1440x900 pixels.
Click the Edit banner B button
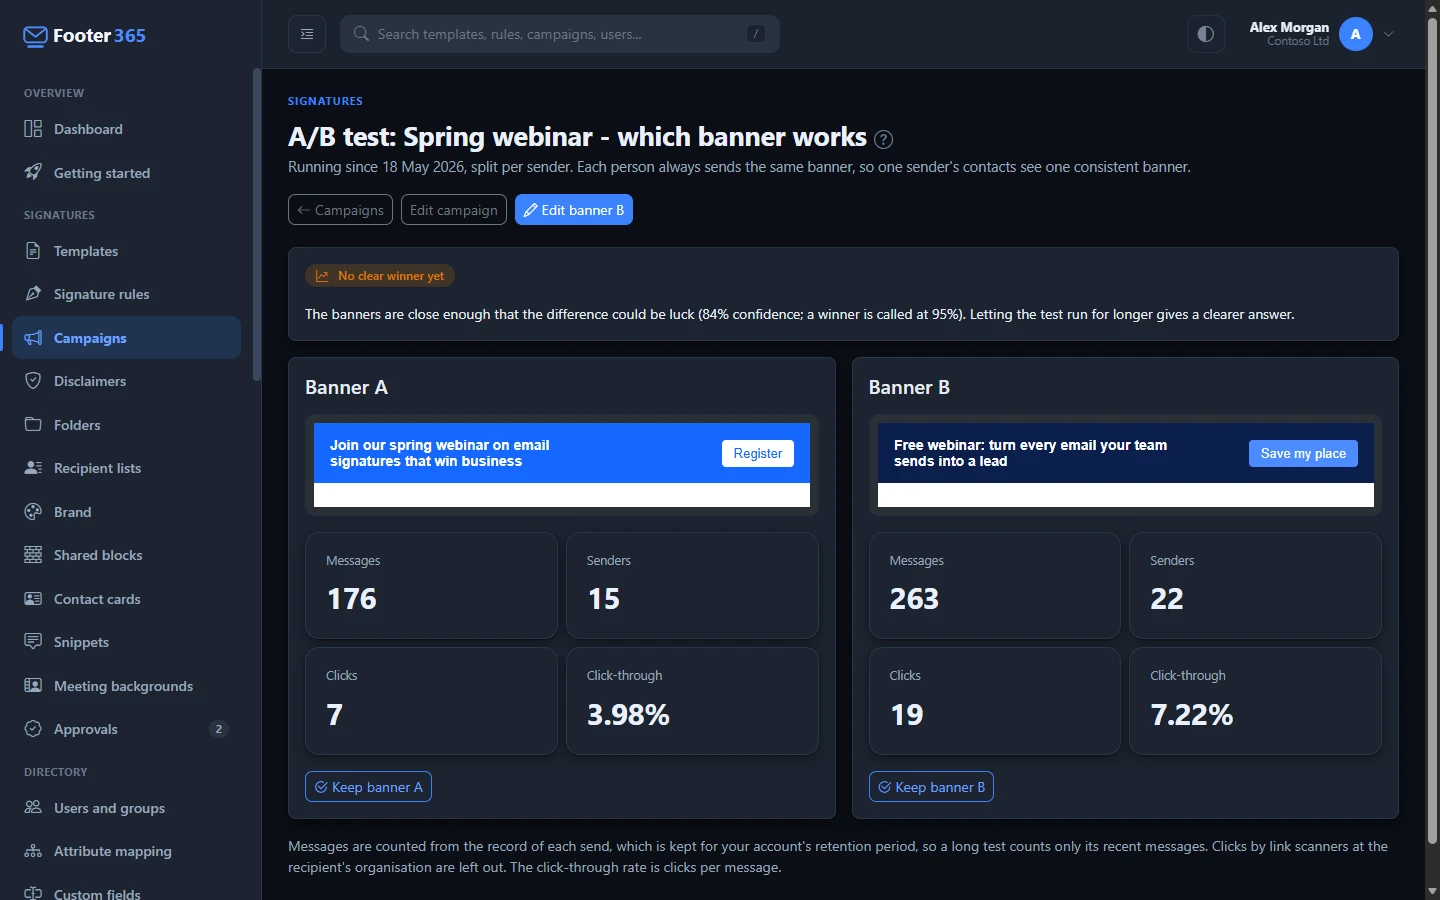(x=574, y=210)
